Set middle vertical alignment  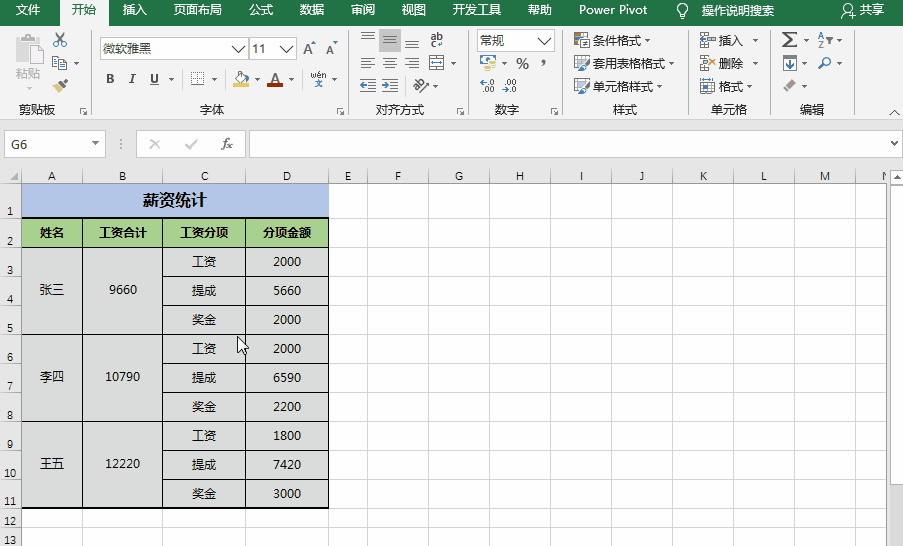[390, 40]
